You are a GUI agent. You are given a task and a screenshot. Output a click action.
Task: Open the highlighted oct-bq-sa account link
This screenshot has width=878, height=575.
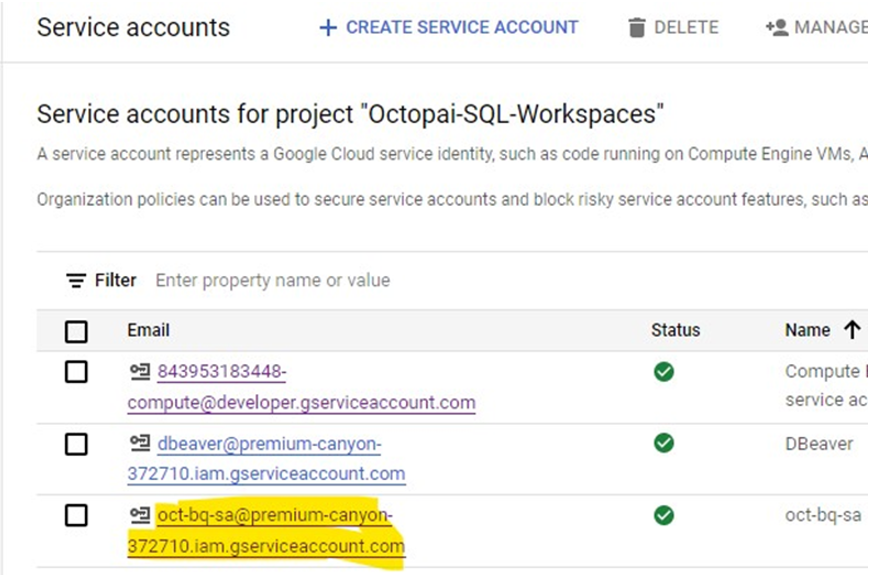(275, 516)
